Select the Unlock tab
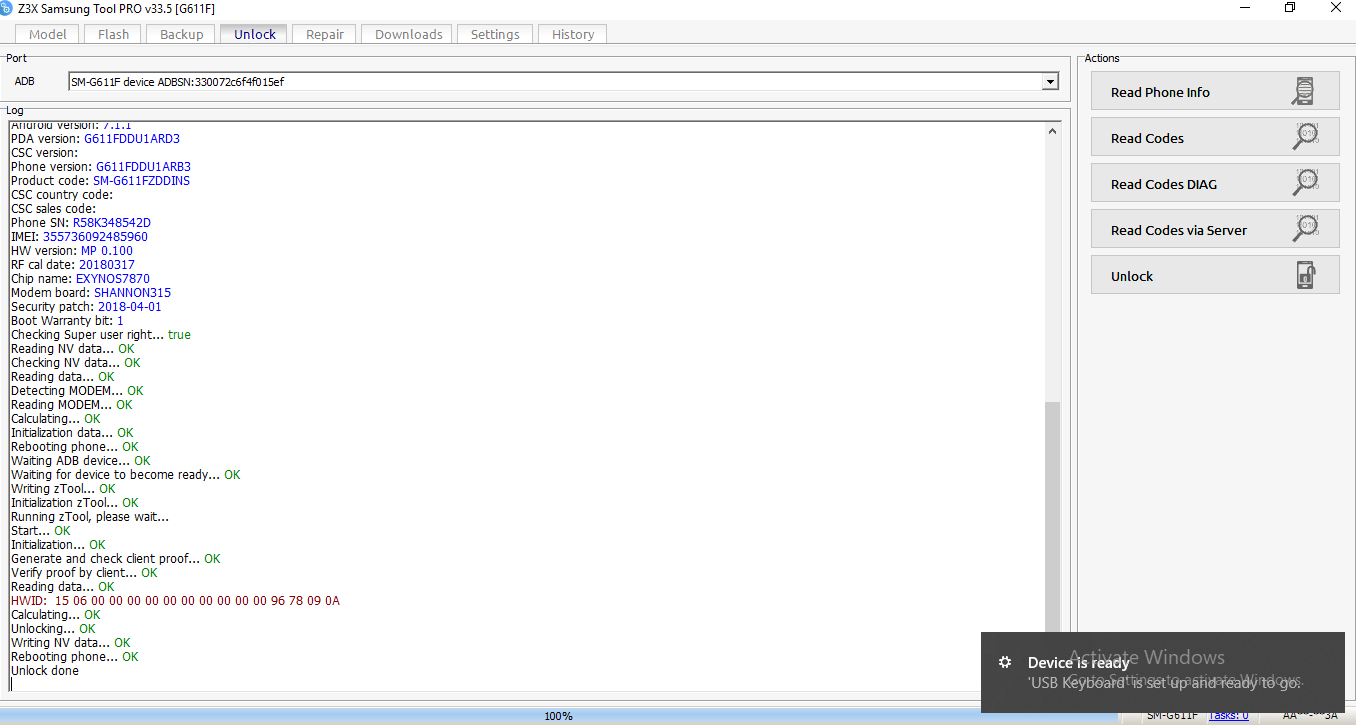The height and width of the screenshot is (725, 1356). [x=255, y=34]
